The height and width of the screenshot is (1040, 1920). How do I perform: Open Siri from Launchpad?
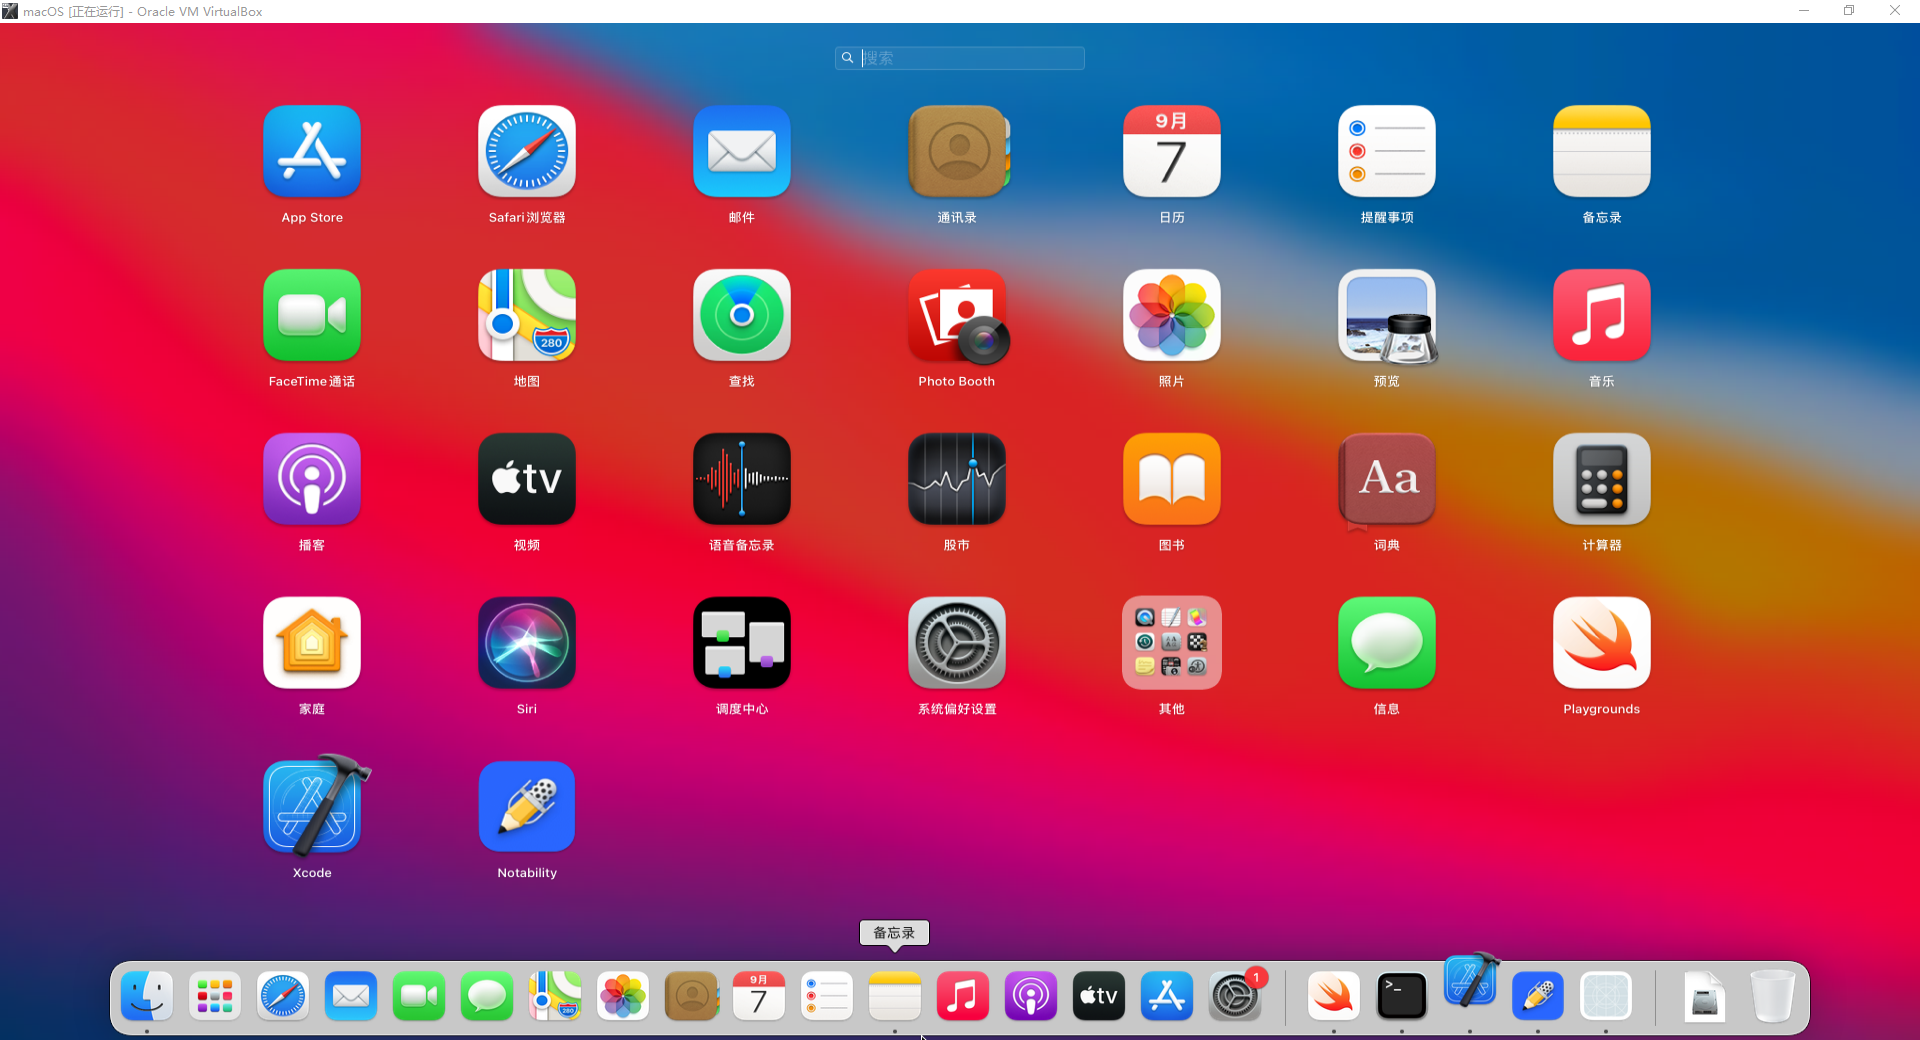[527, 644]
